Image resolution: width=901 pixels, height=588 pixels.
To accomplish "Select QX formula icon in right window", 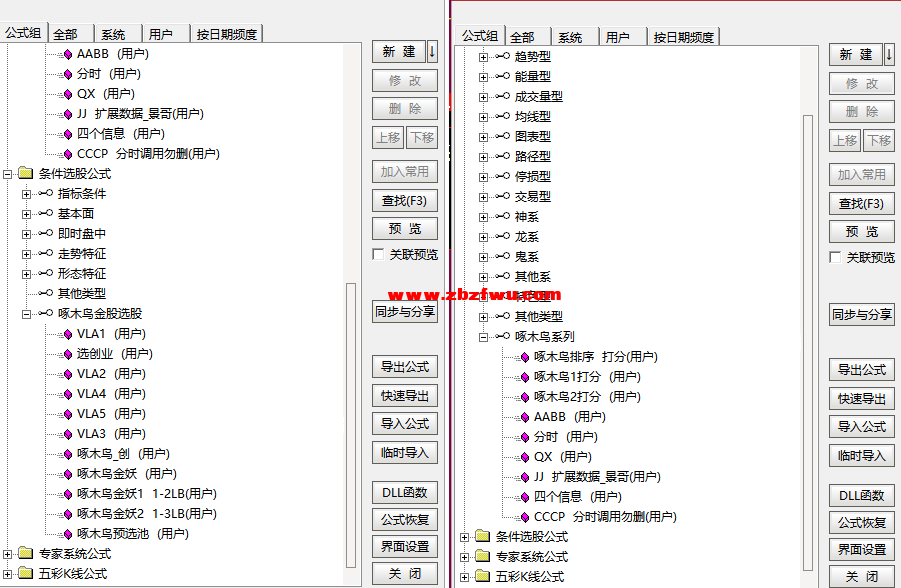I will pyautogui.click(x=525, y=458).
